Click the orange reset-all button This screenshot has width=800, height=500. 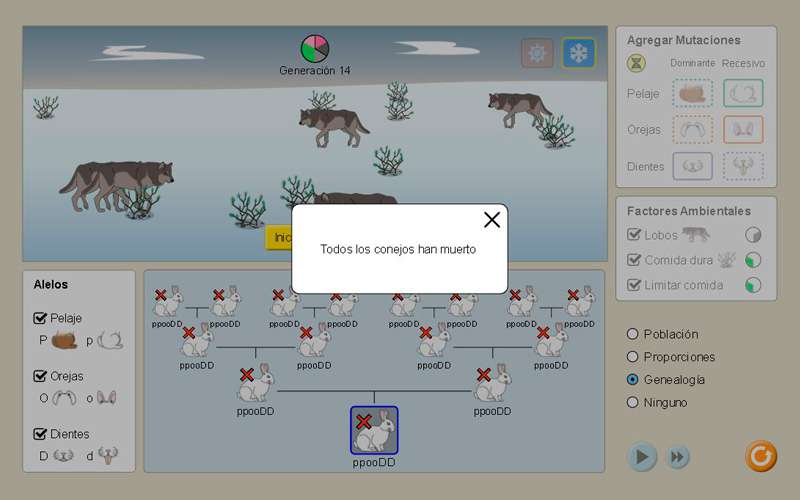click(x=760, y=456)
